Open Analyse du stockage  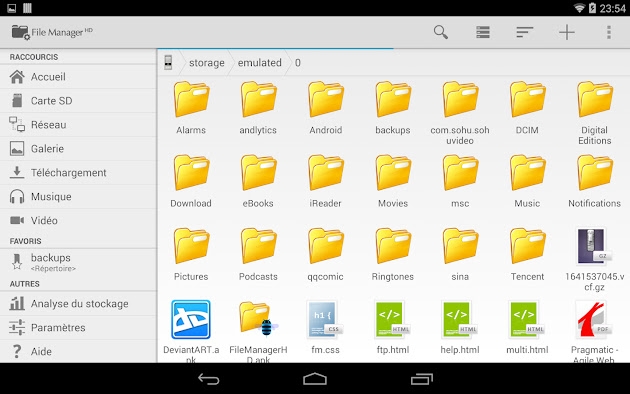click(78, 304)
